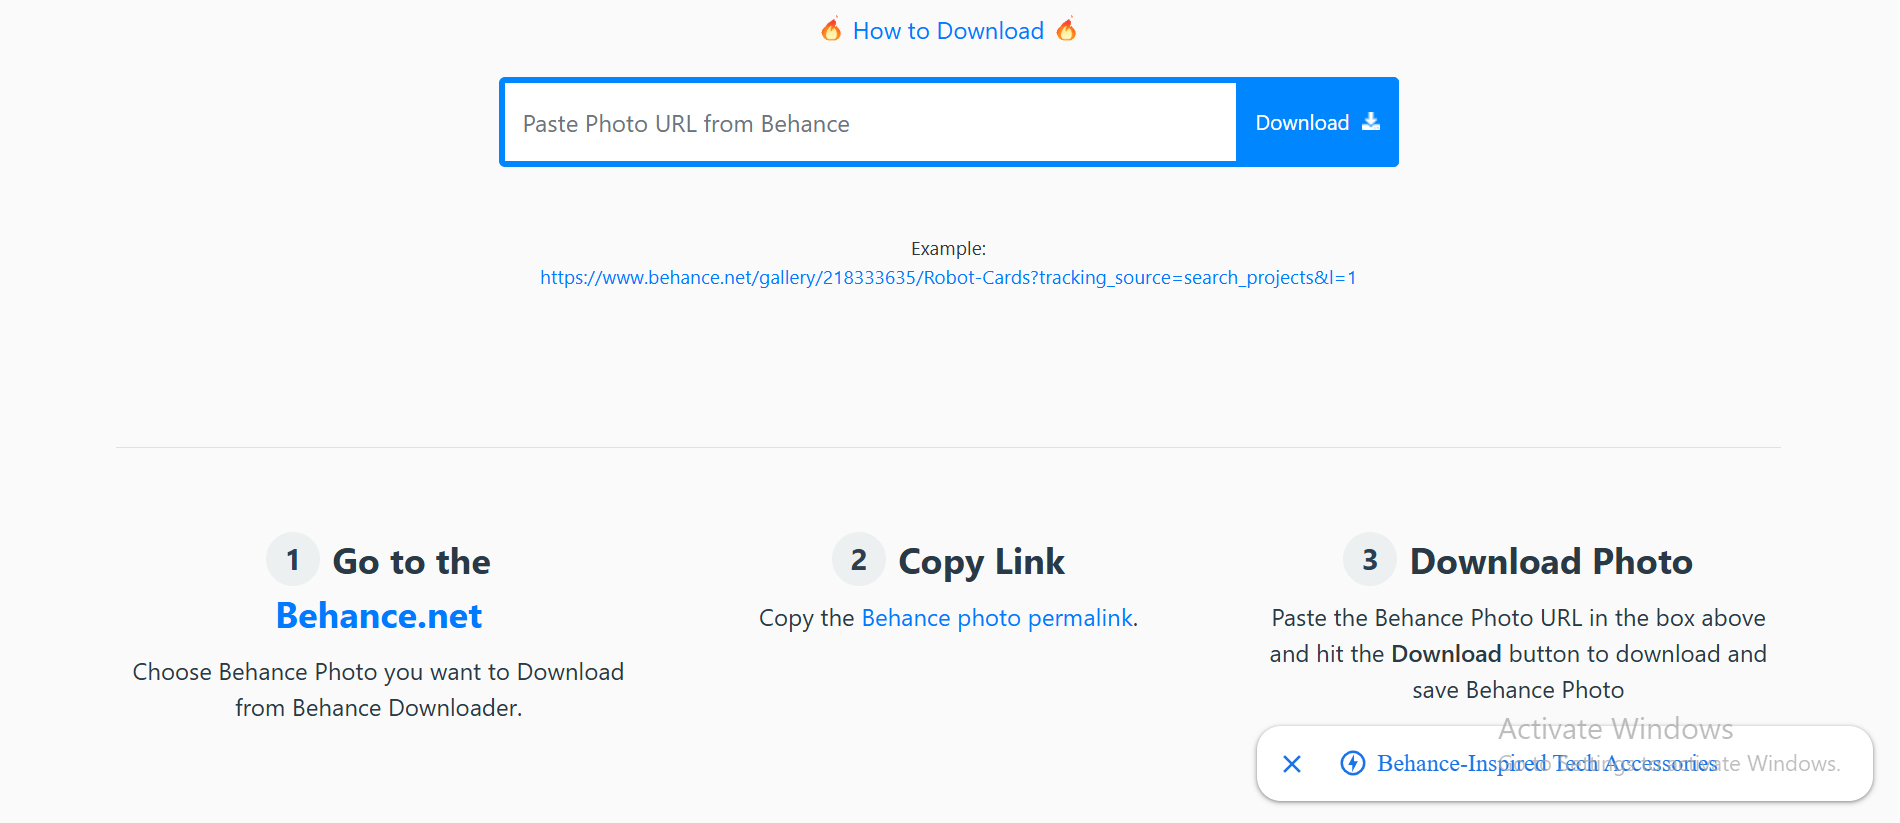Screen dimensions: 1900x823
Task: Click inside the Paste Photo URL field
Action: point(868,122)
